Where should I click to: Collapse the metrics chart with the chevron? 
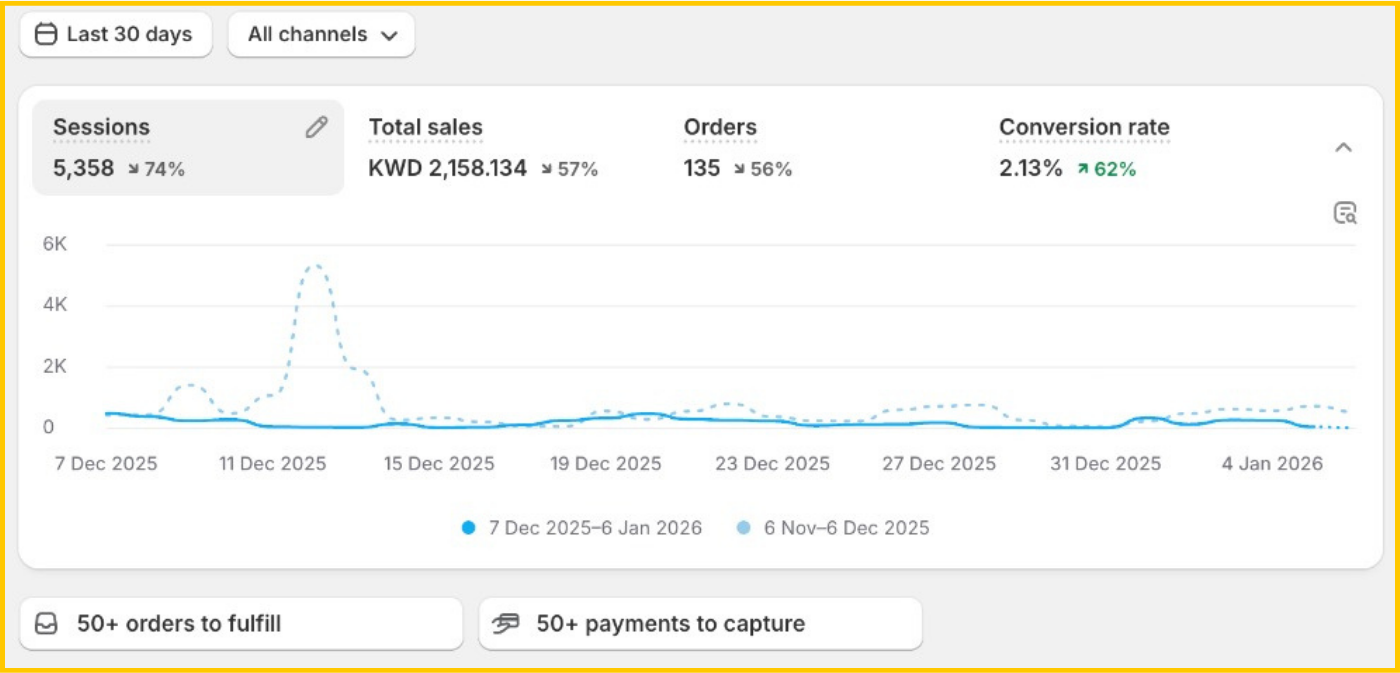1343,148
